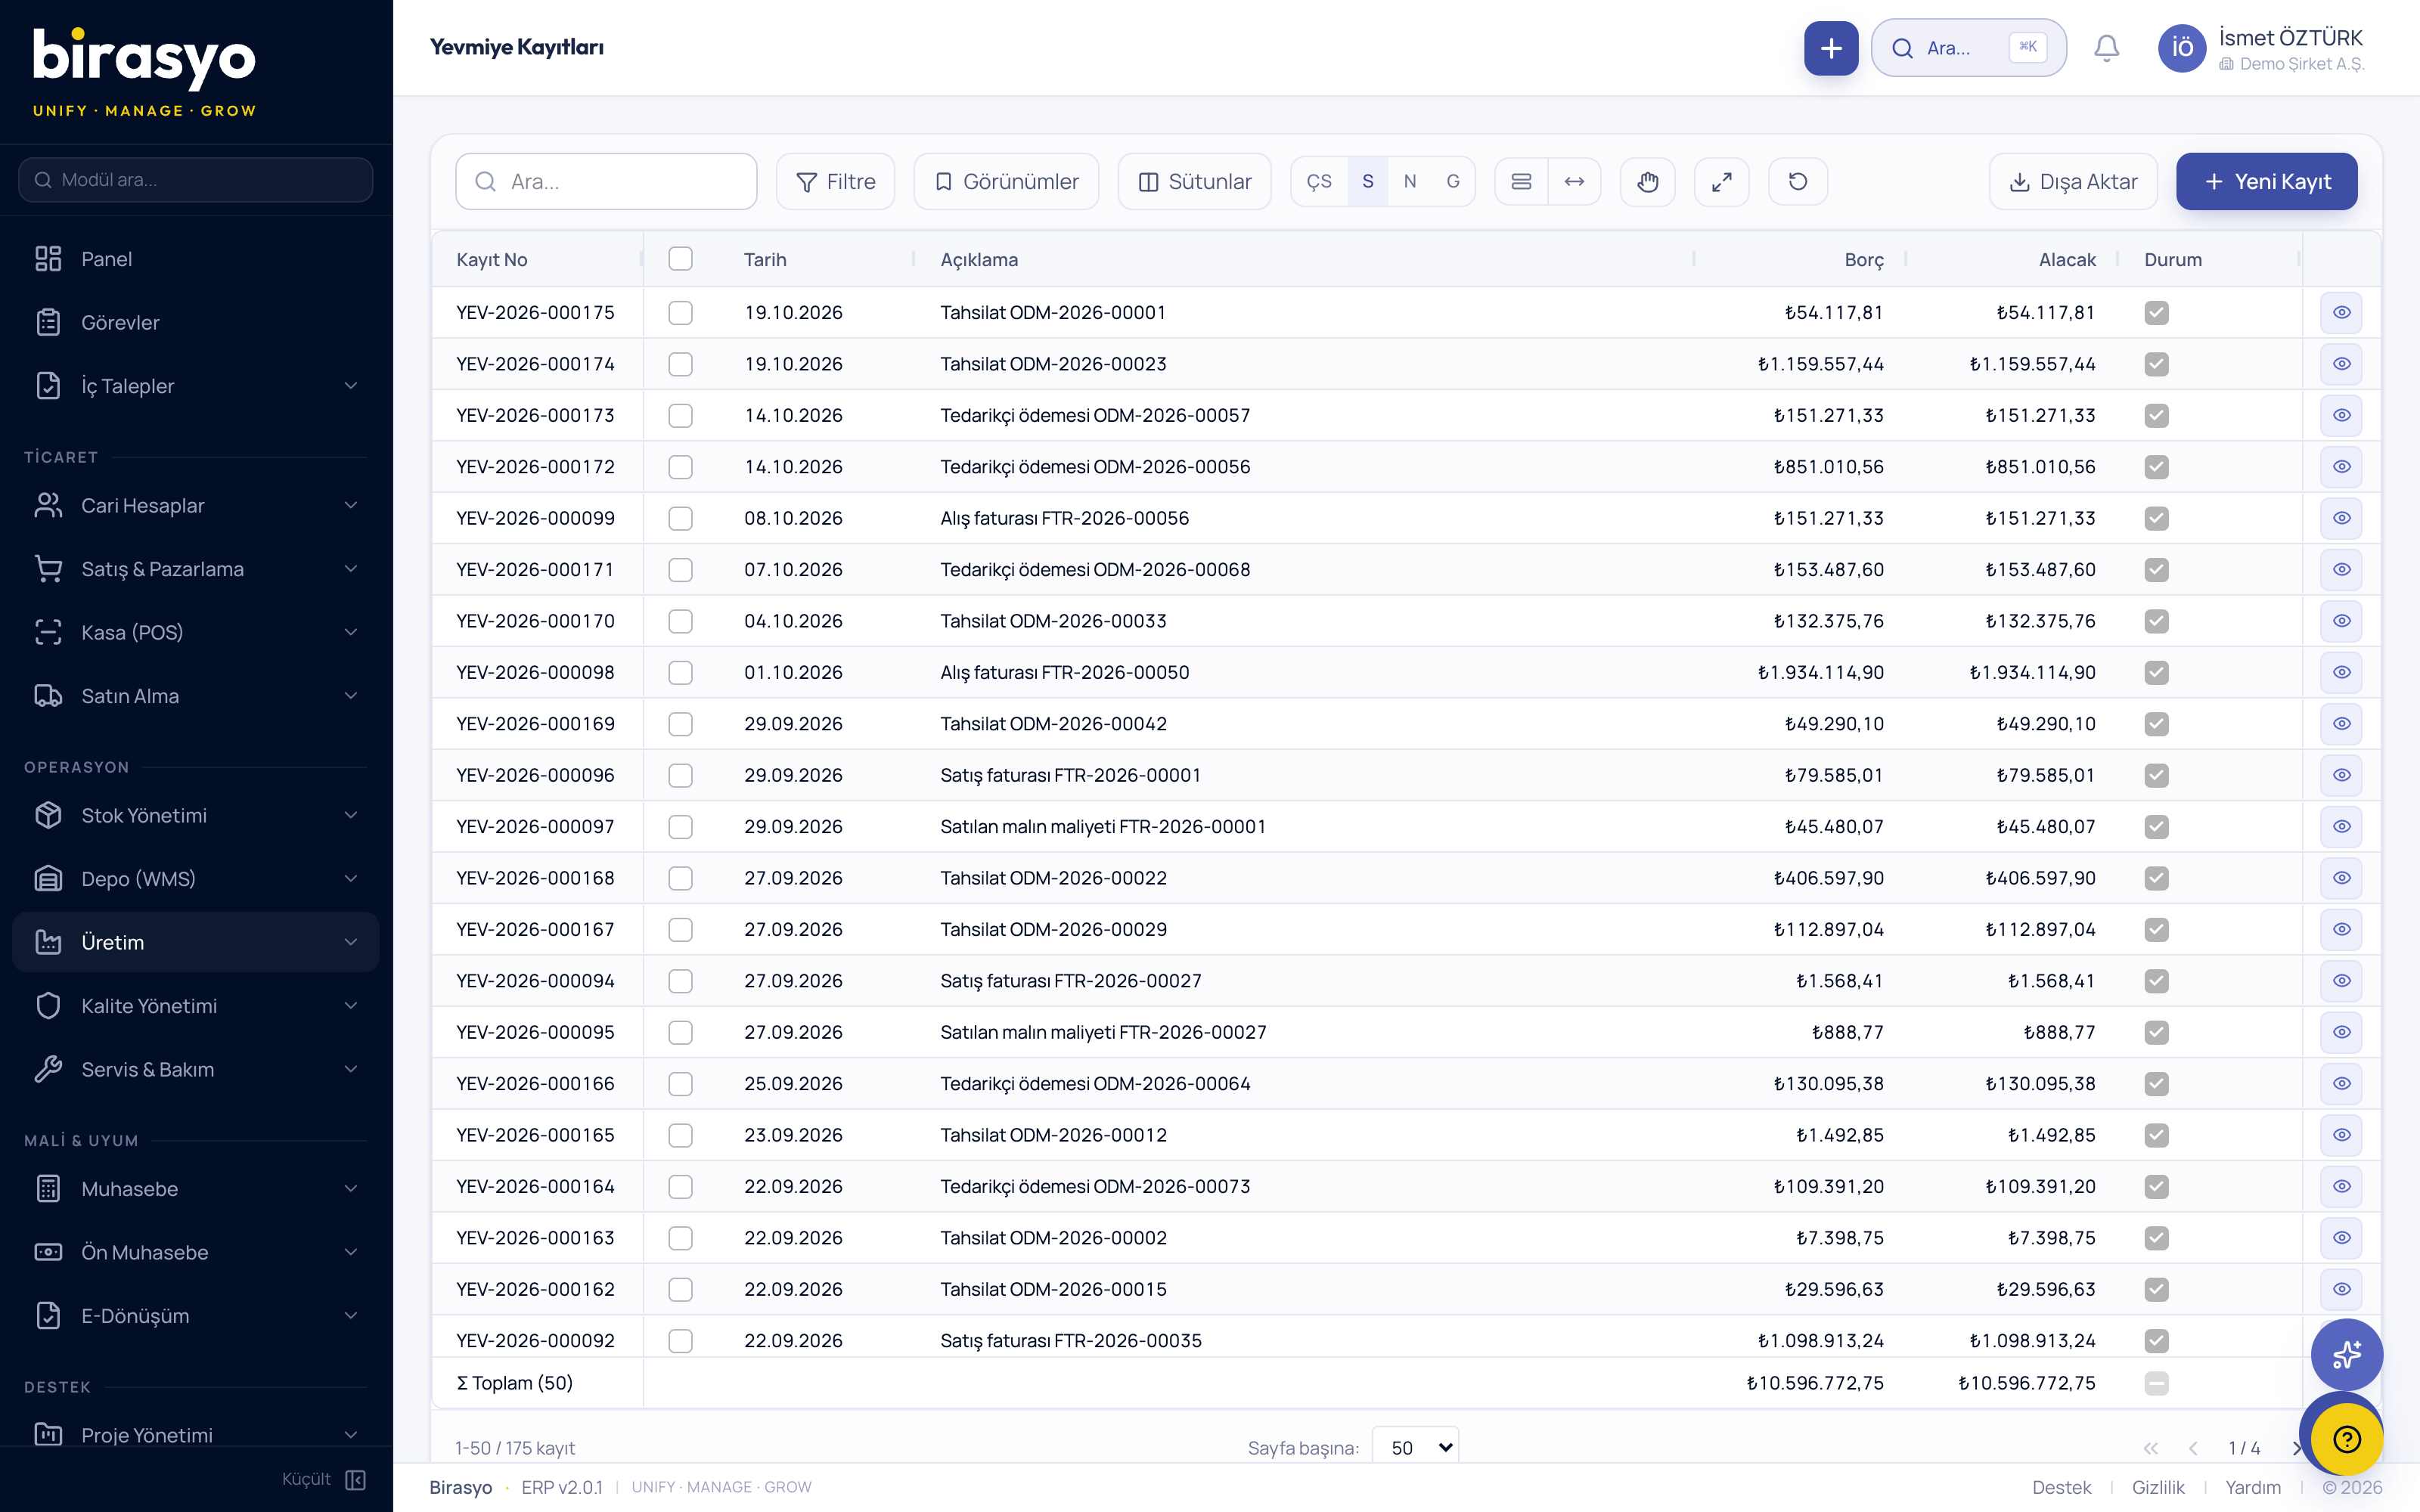Open the rows-per-page dropdown showing 50
Viewport: 2420px width, 1512px height.
[1415, 1447]
